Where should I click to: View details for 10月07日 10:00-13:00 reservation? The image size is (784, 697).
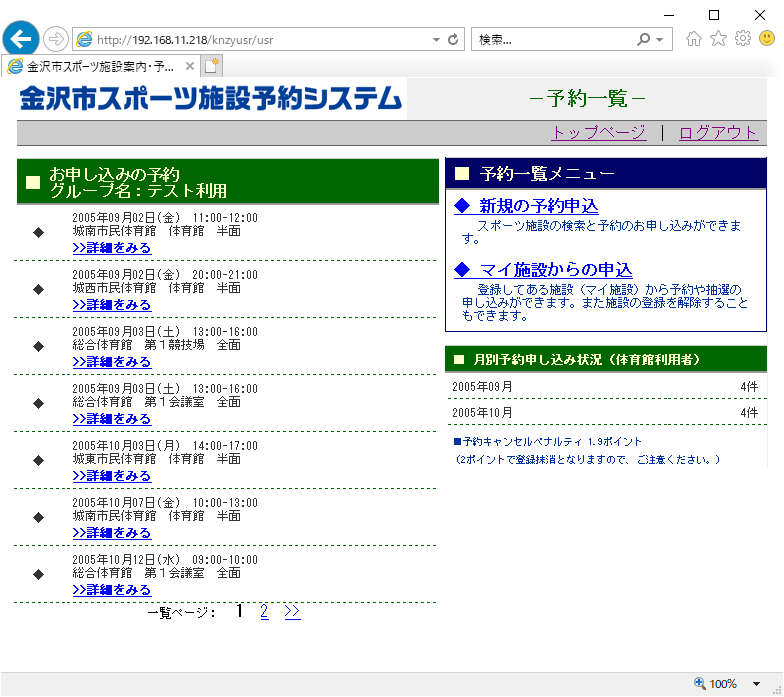click(x=112, y=532)
